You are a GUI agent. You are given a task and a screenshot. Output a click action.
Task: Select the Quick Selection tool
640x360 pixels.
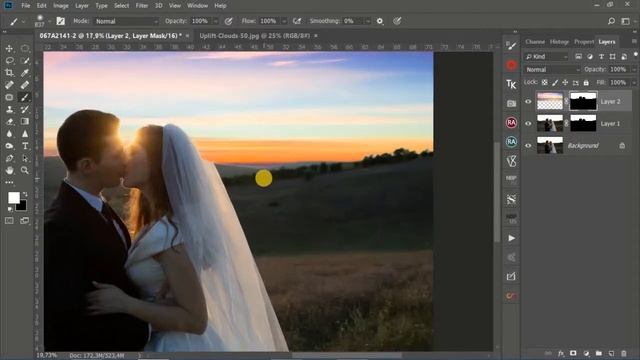[x=25, y=61]
